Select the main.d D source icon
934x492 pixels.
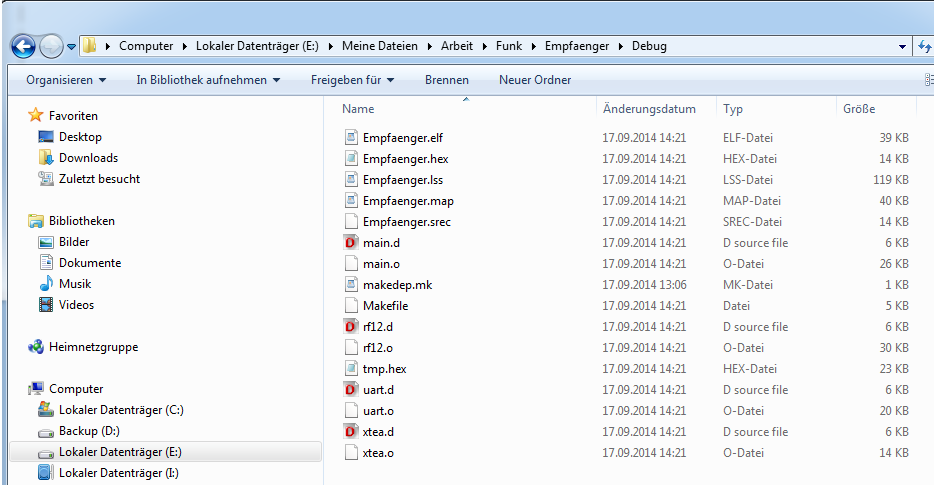pyautogui.click(x=351, y=242)
